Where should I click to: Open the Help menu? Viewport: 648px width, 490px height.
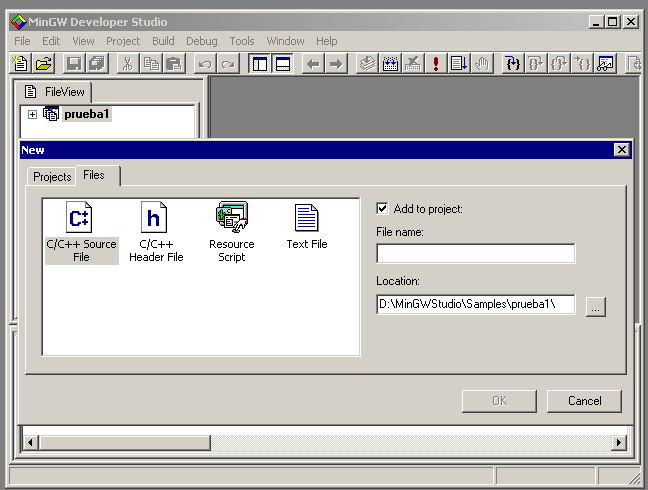(x=326, y=41)
